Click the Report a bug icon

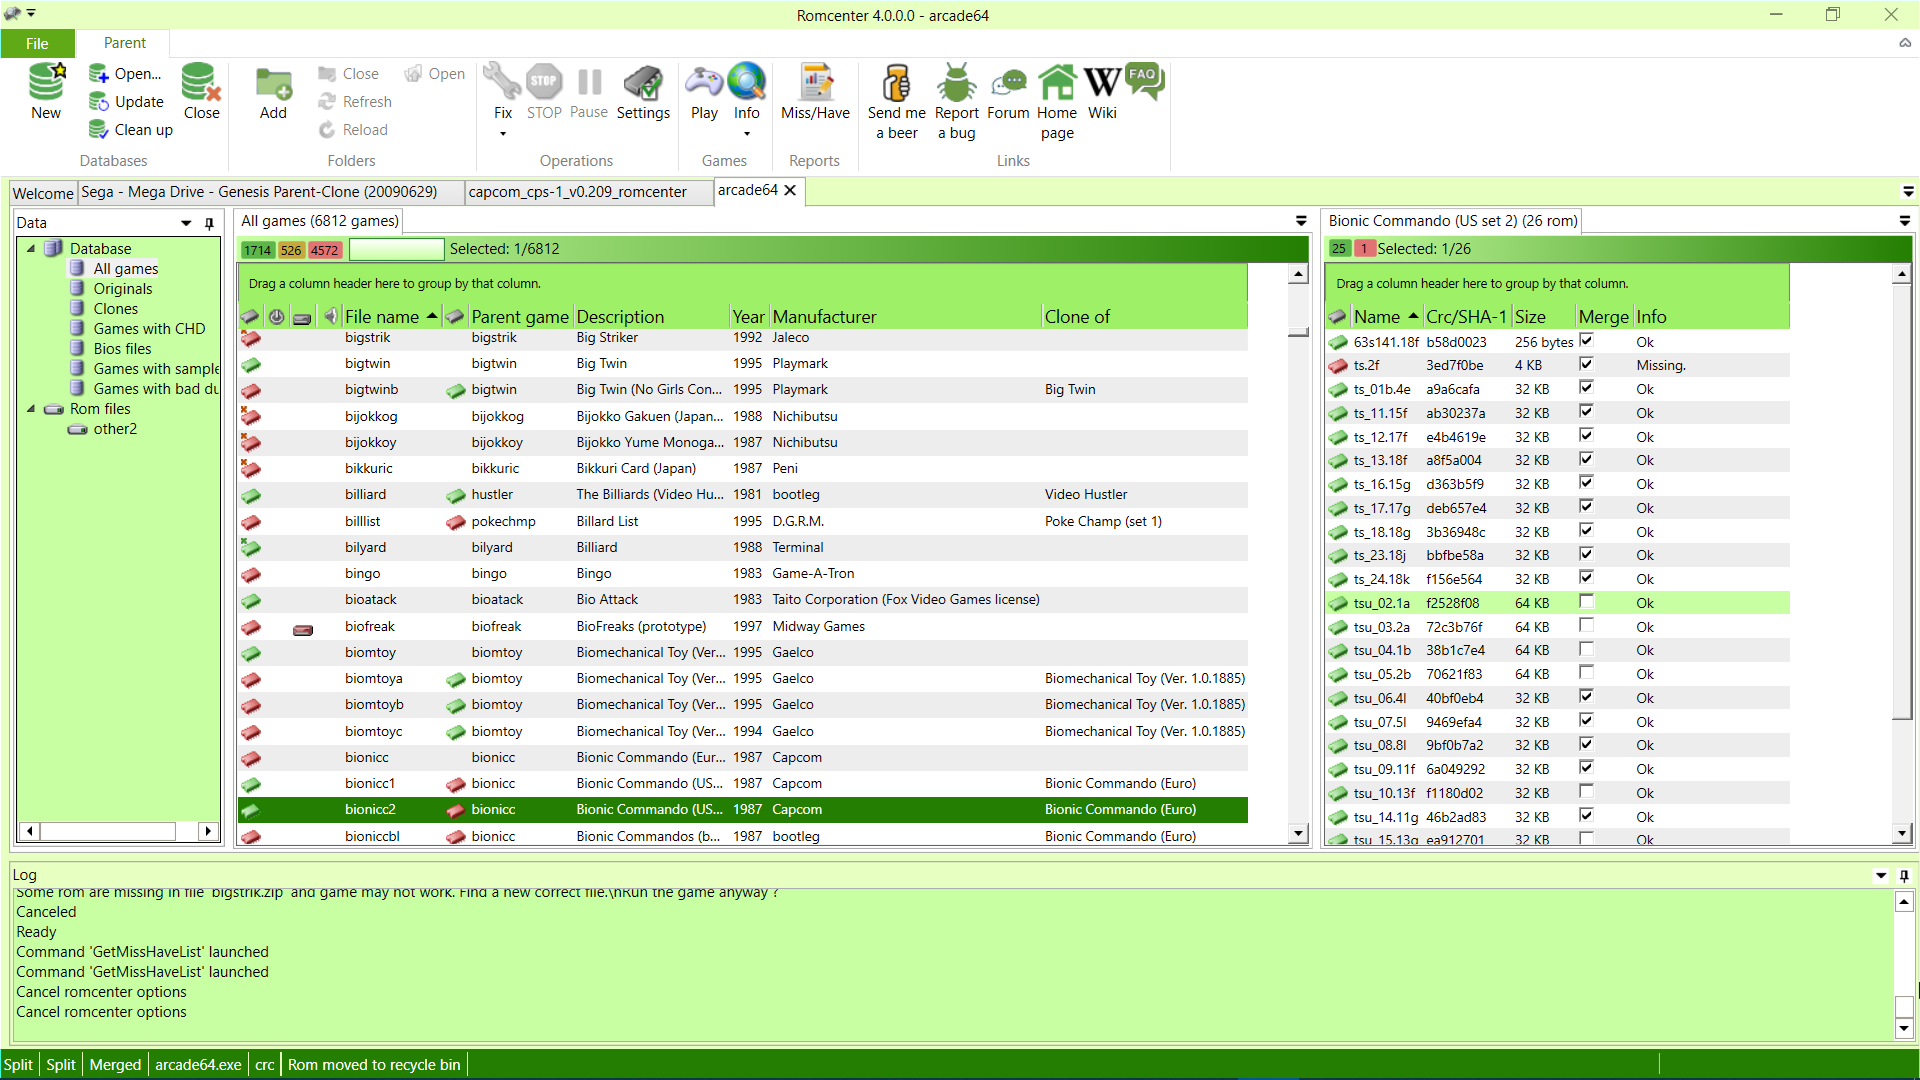(956, 83)
